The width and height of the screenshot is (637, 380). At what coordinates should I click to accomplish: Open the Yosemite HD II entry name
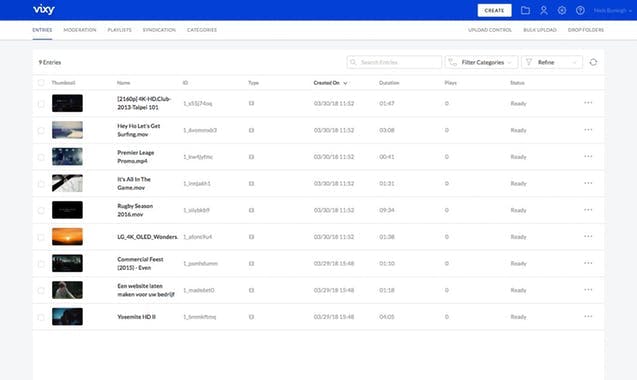pos(136,317)
